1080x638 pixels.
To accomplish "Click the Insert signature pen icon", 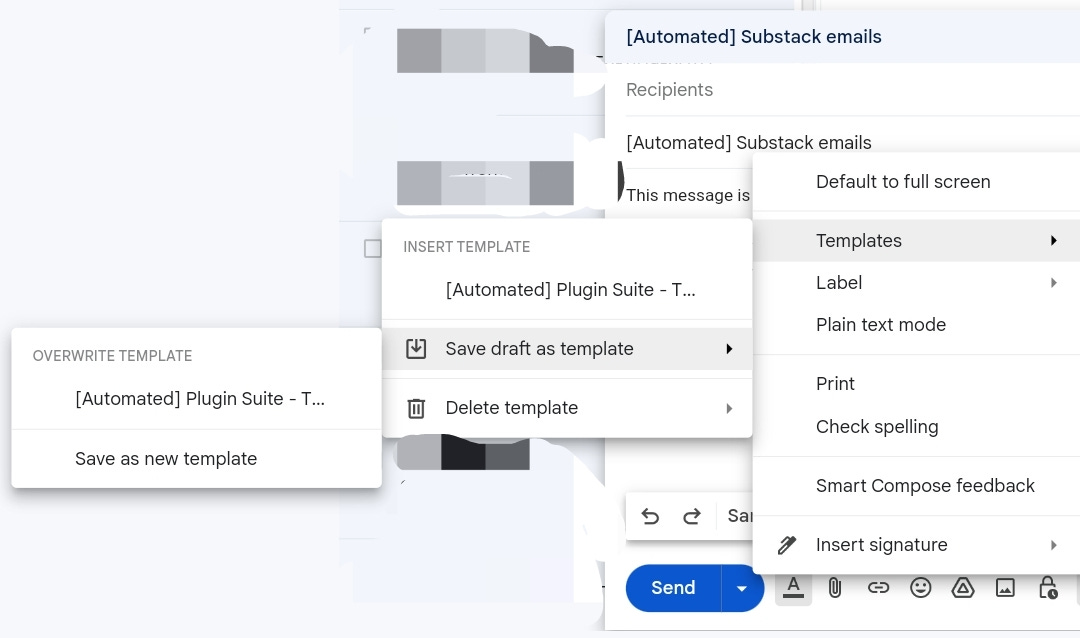I will coord(787,545).
